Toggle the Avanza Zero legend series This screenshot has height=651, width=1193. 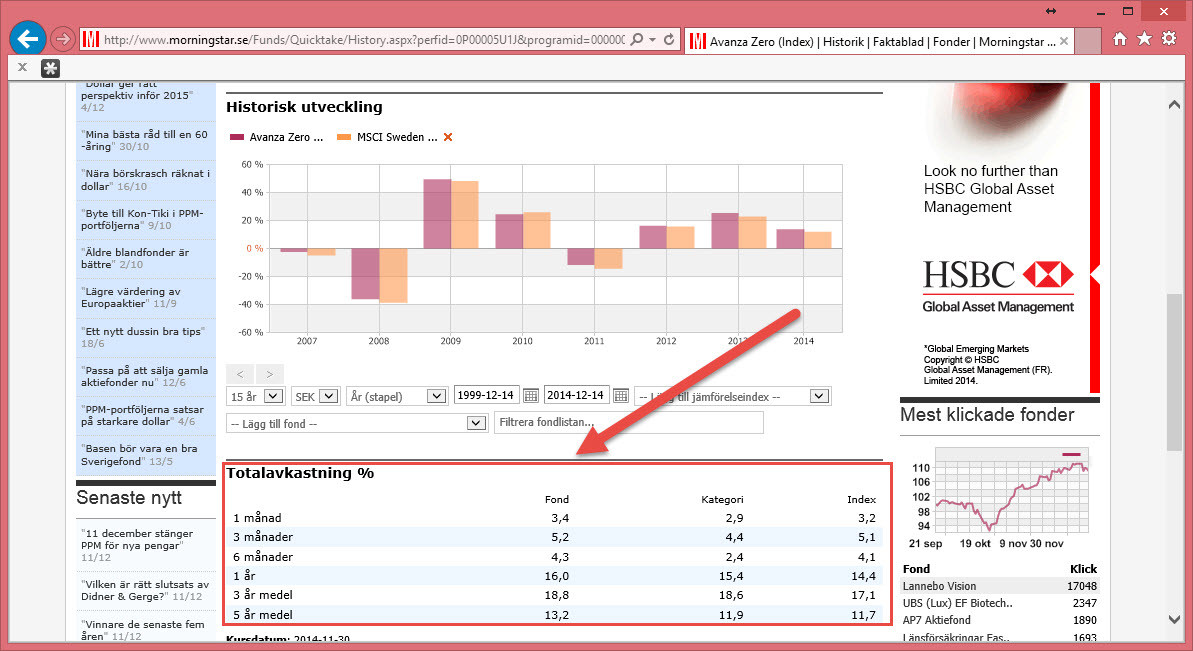pos(277,137)
